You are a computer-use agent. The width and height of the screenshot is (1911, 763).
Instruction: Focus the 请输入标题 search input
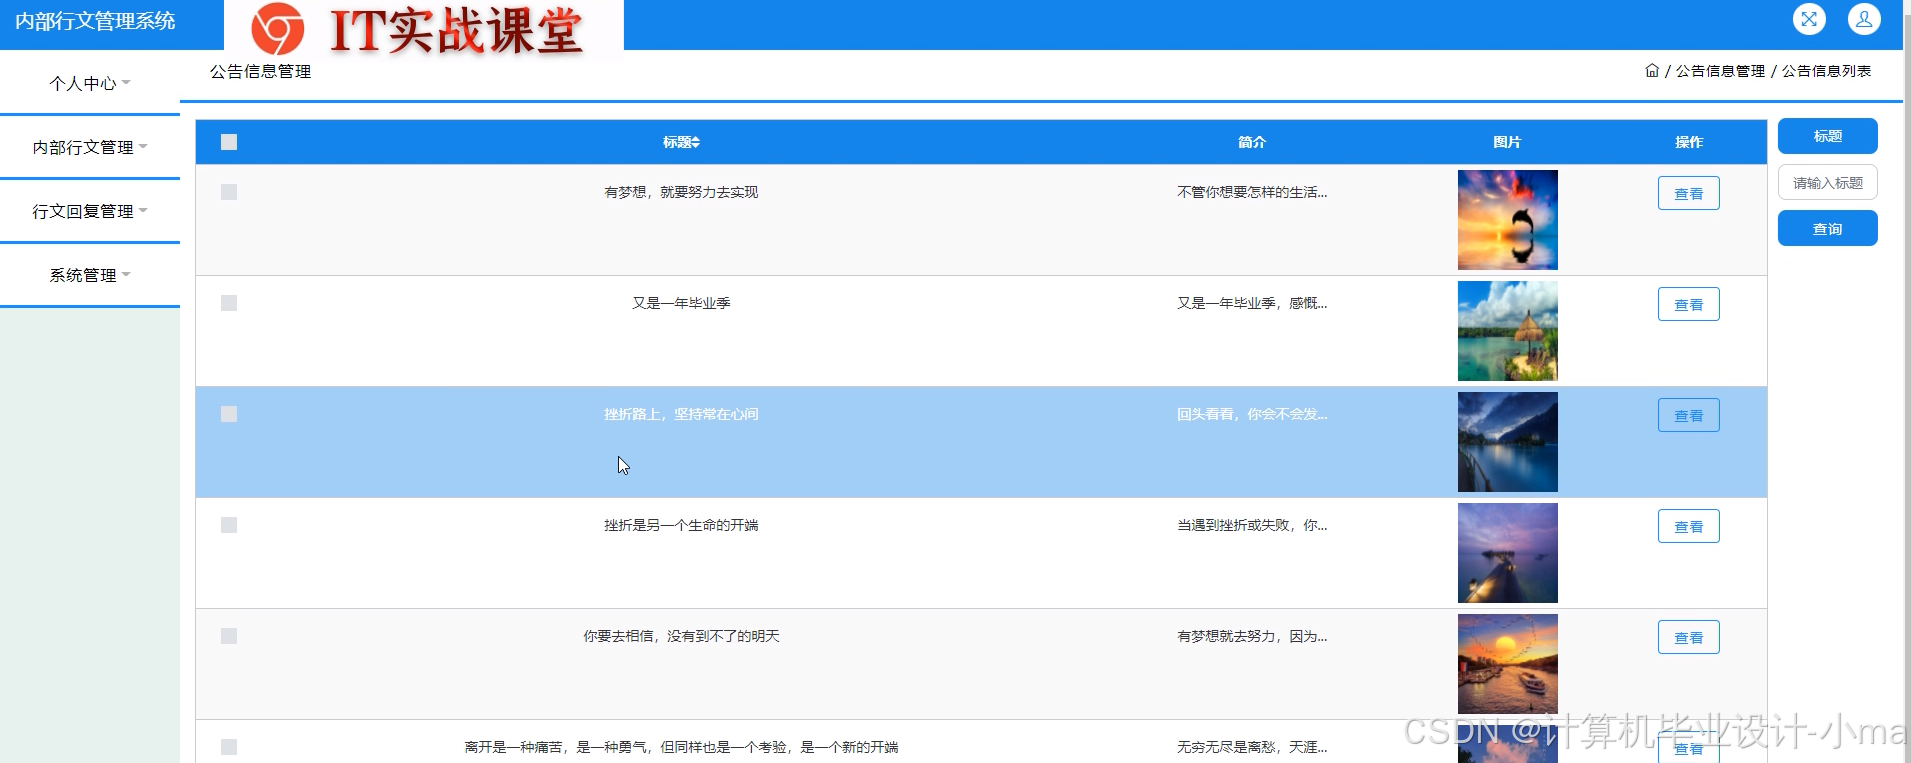click(x=1827, y=182)
